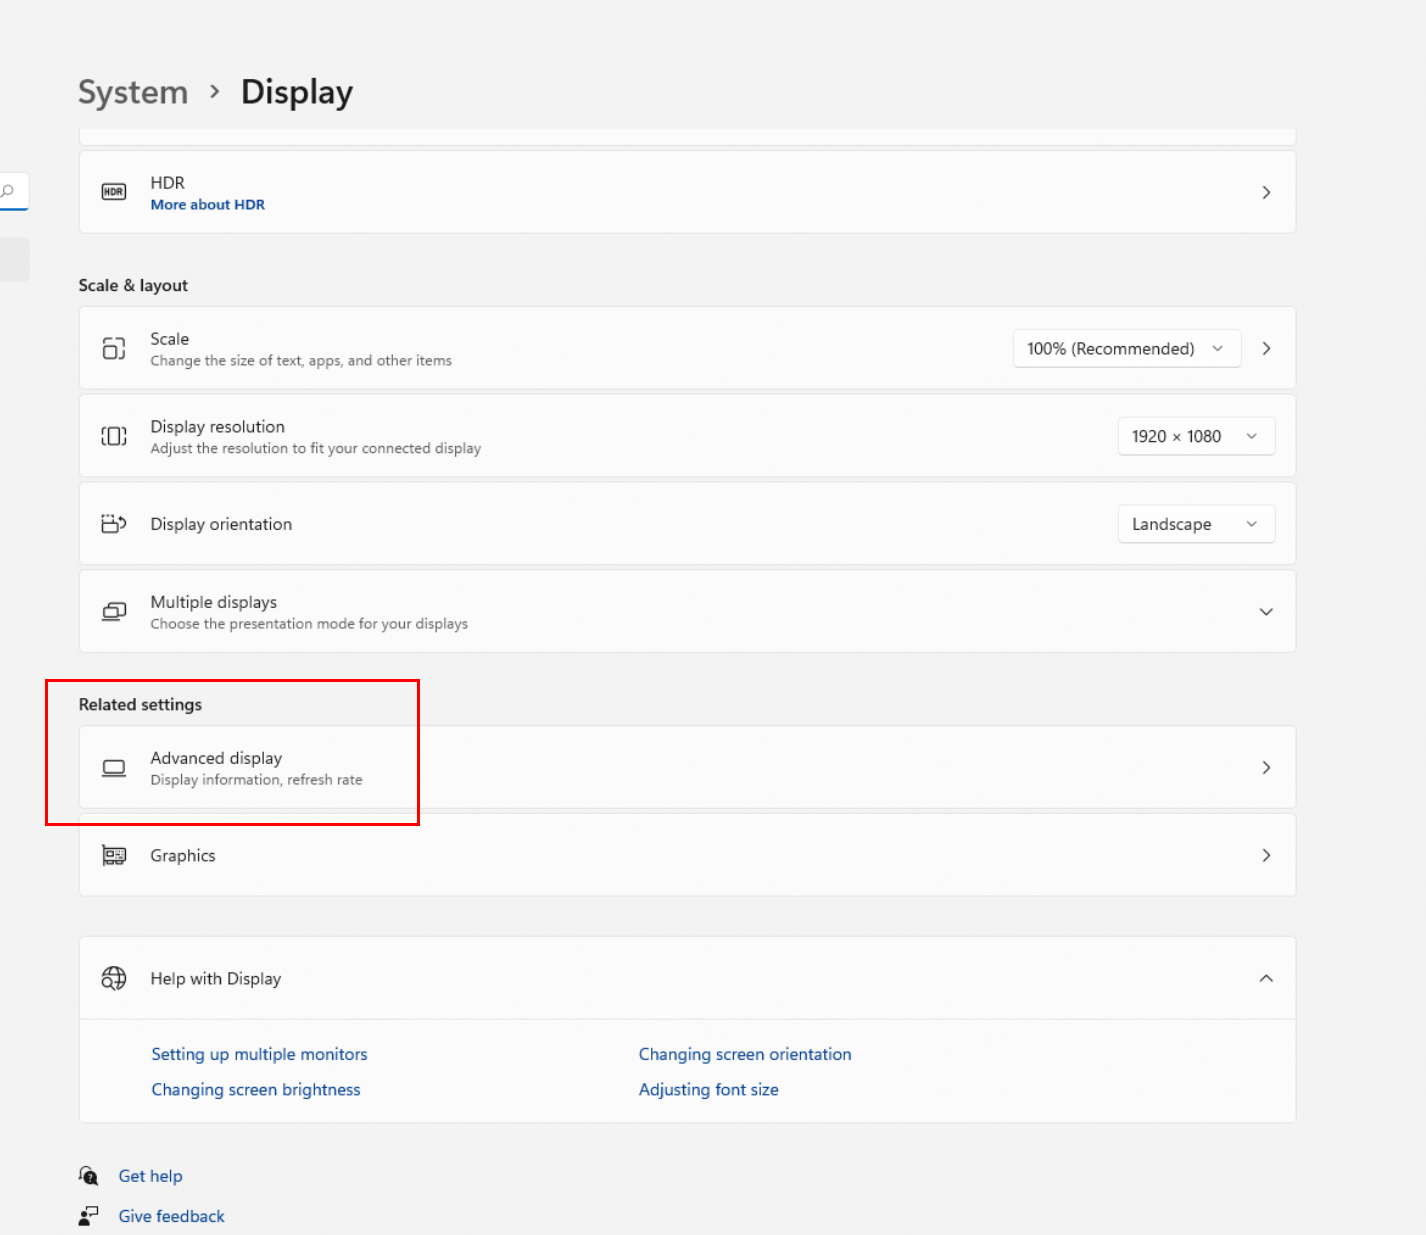Click the Advanced display laptop icon
Screen dimensions: 1426x1235
114,768
